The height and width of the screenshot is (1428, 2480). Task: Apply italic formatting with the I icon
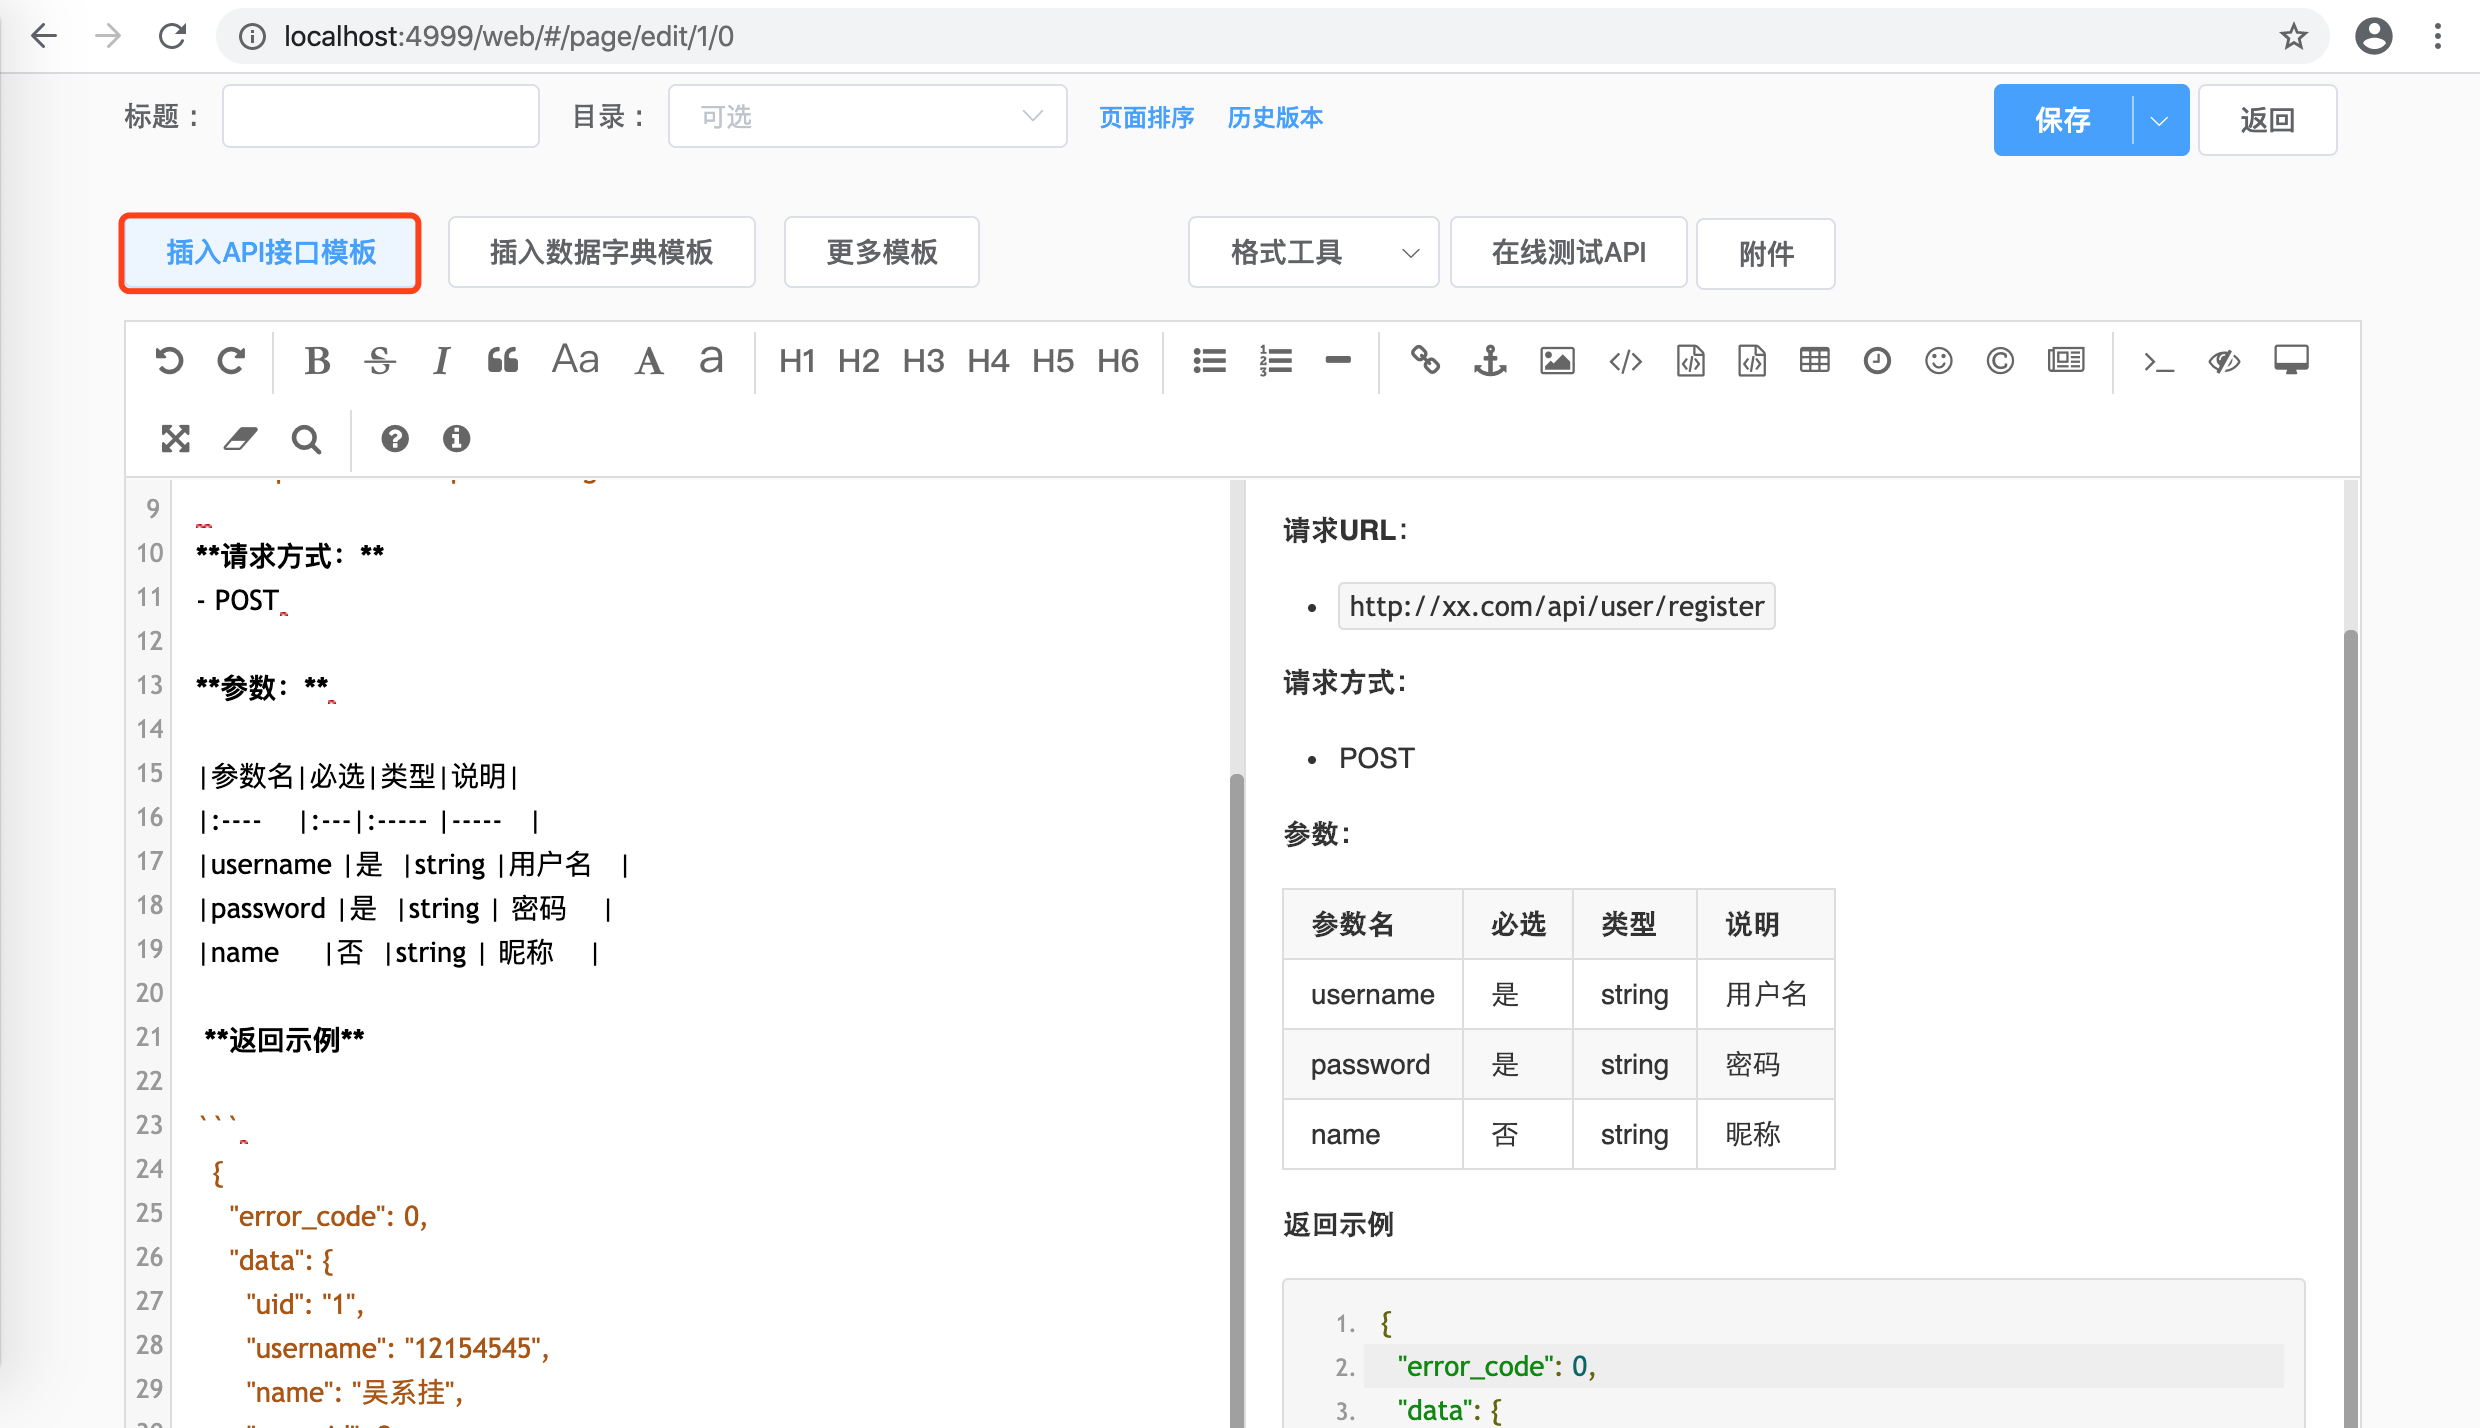tap(441, 360)
